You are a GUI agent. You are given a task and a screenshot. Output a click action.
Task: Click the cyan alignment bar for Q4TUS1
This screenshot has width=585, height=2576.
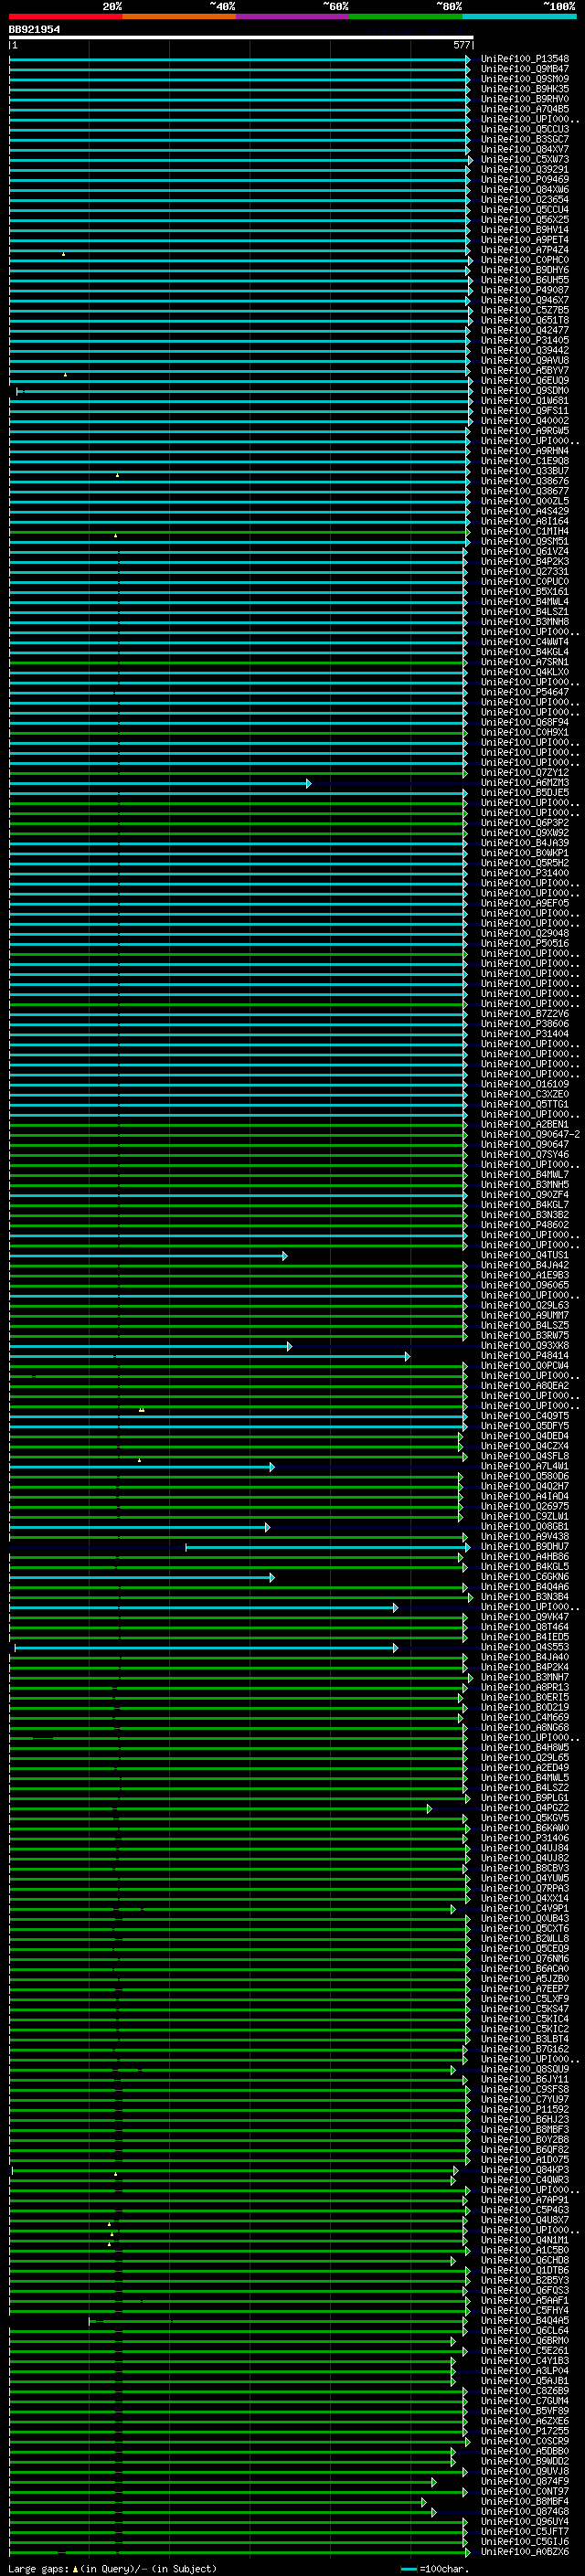(148, 1255)
